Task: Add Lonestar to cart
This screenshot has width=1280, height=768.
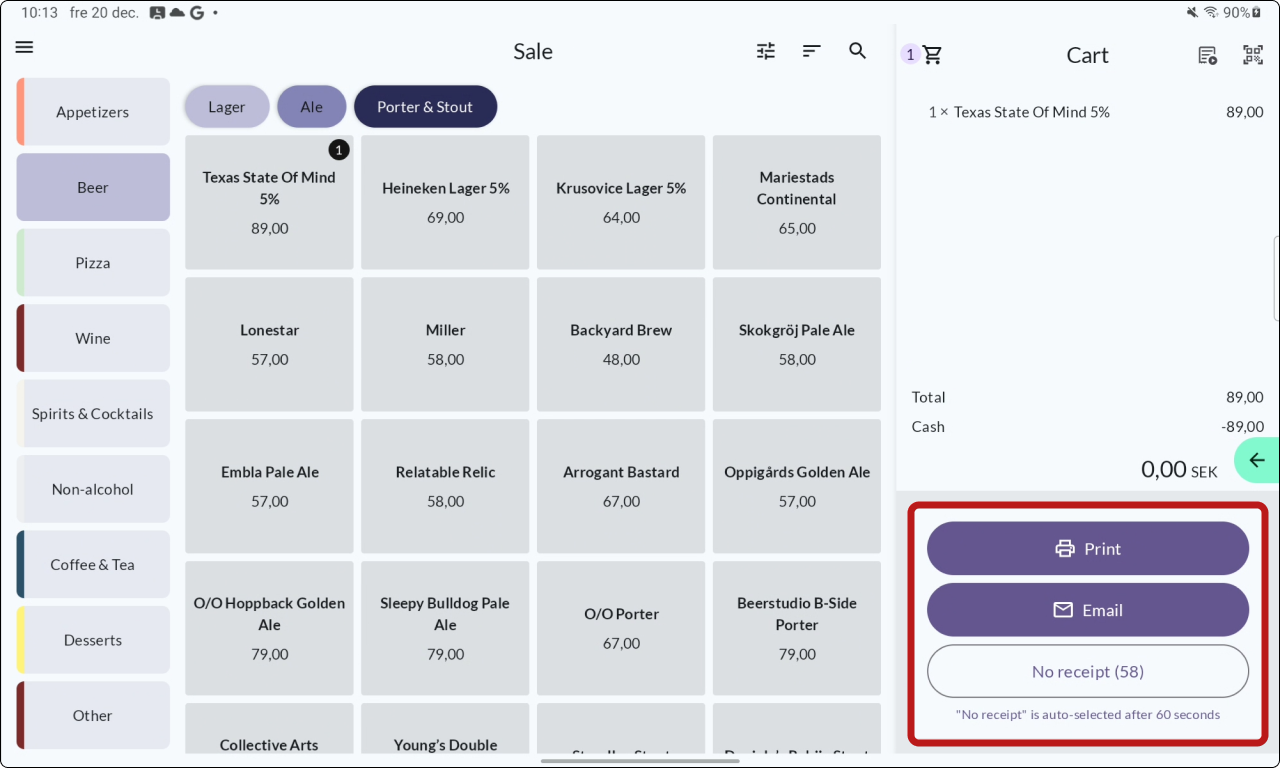Action: tap(269, 344)
